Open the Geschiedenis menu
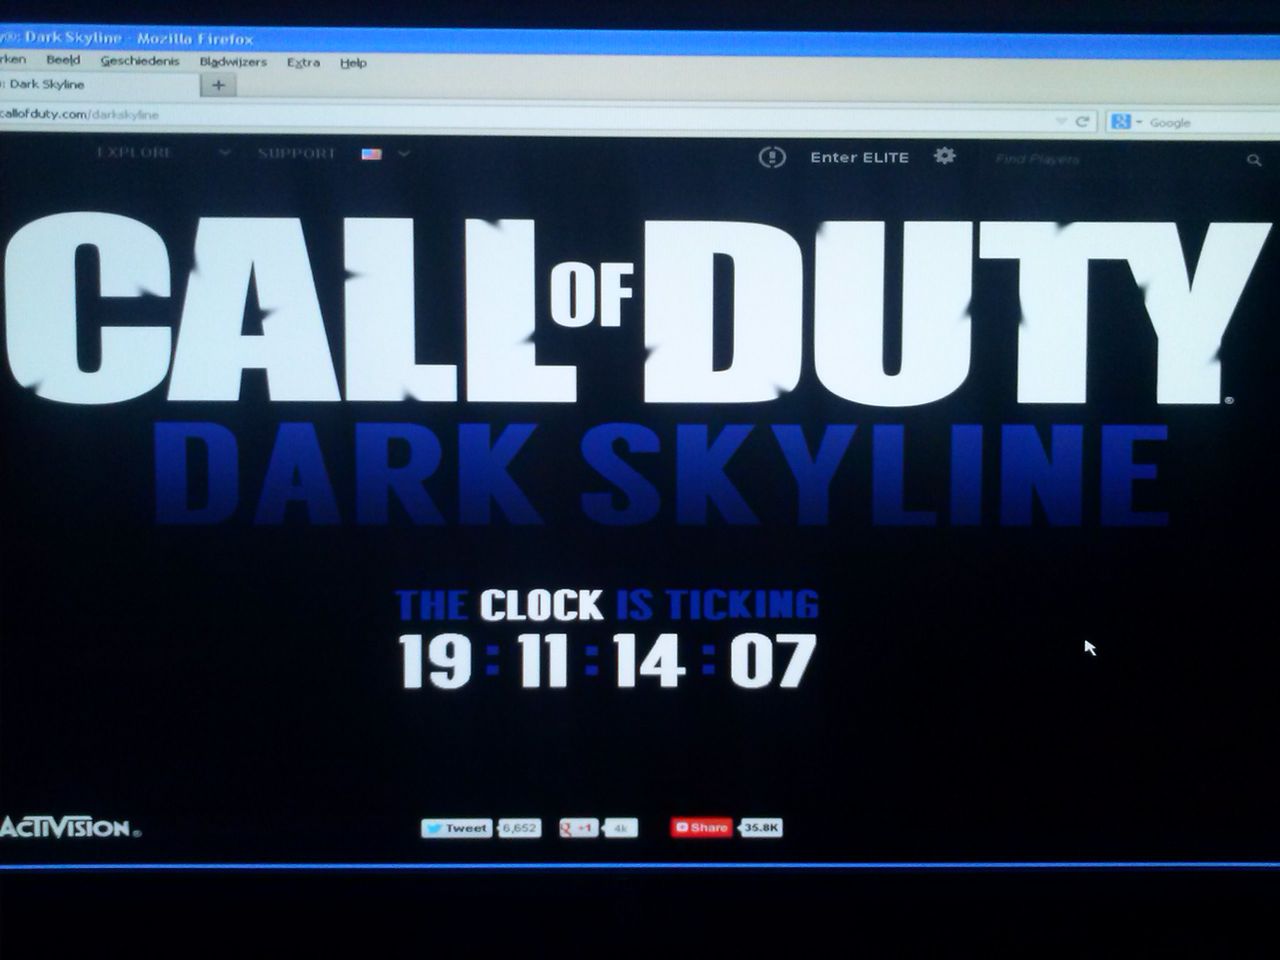Screen dimensions: 1280x960 [x=140, y=61]
